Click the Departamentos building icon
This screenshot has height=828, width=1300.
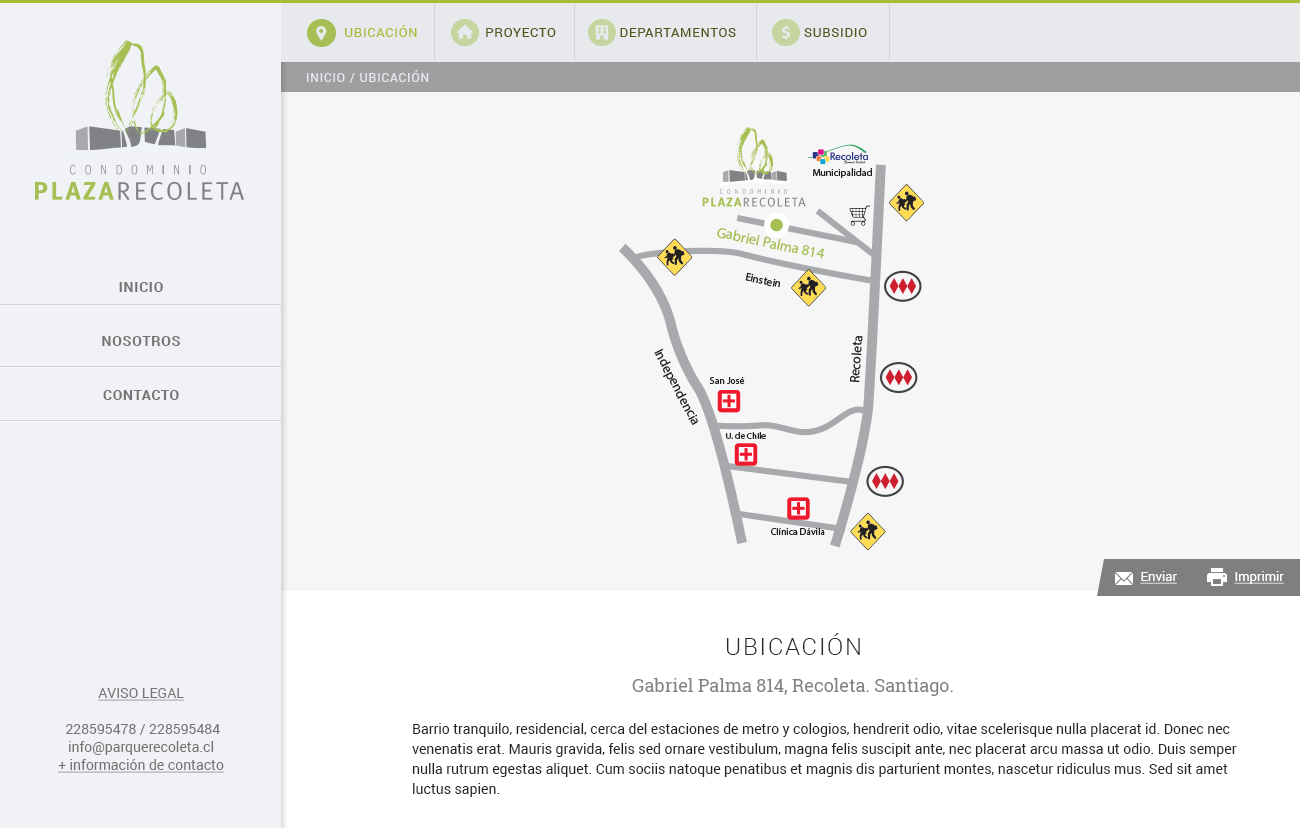point(601,33)
